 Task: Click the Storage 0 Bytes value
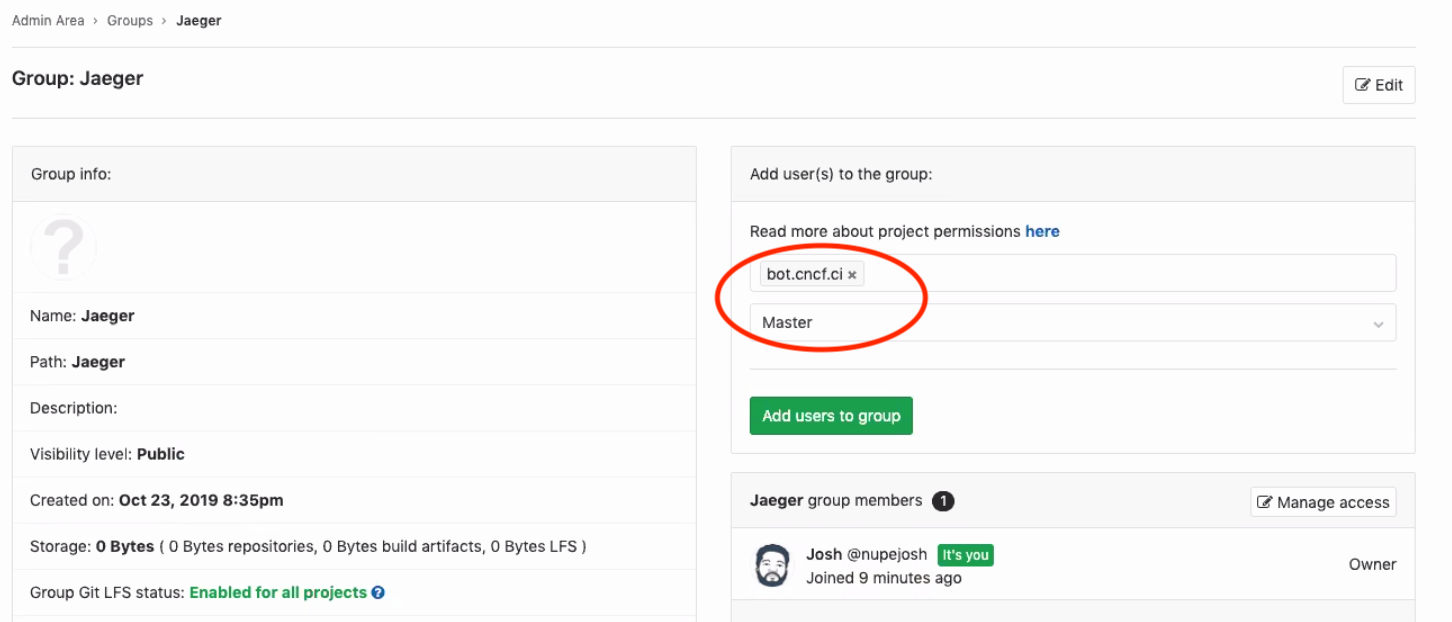click(125, 546)
